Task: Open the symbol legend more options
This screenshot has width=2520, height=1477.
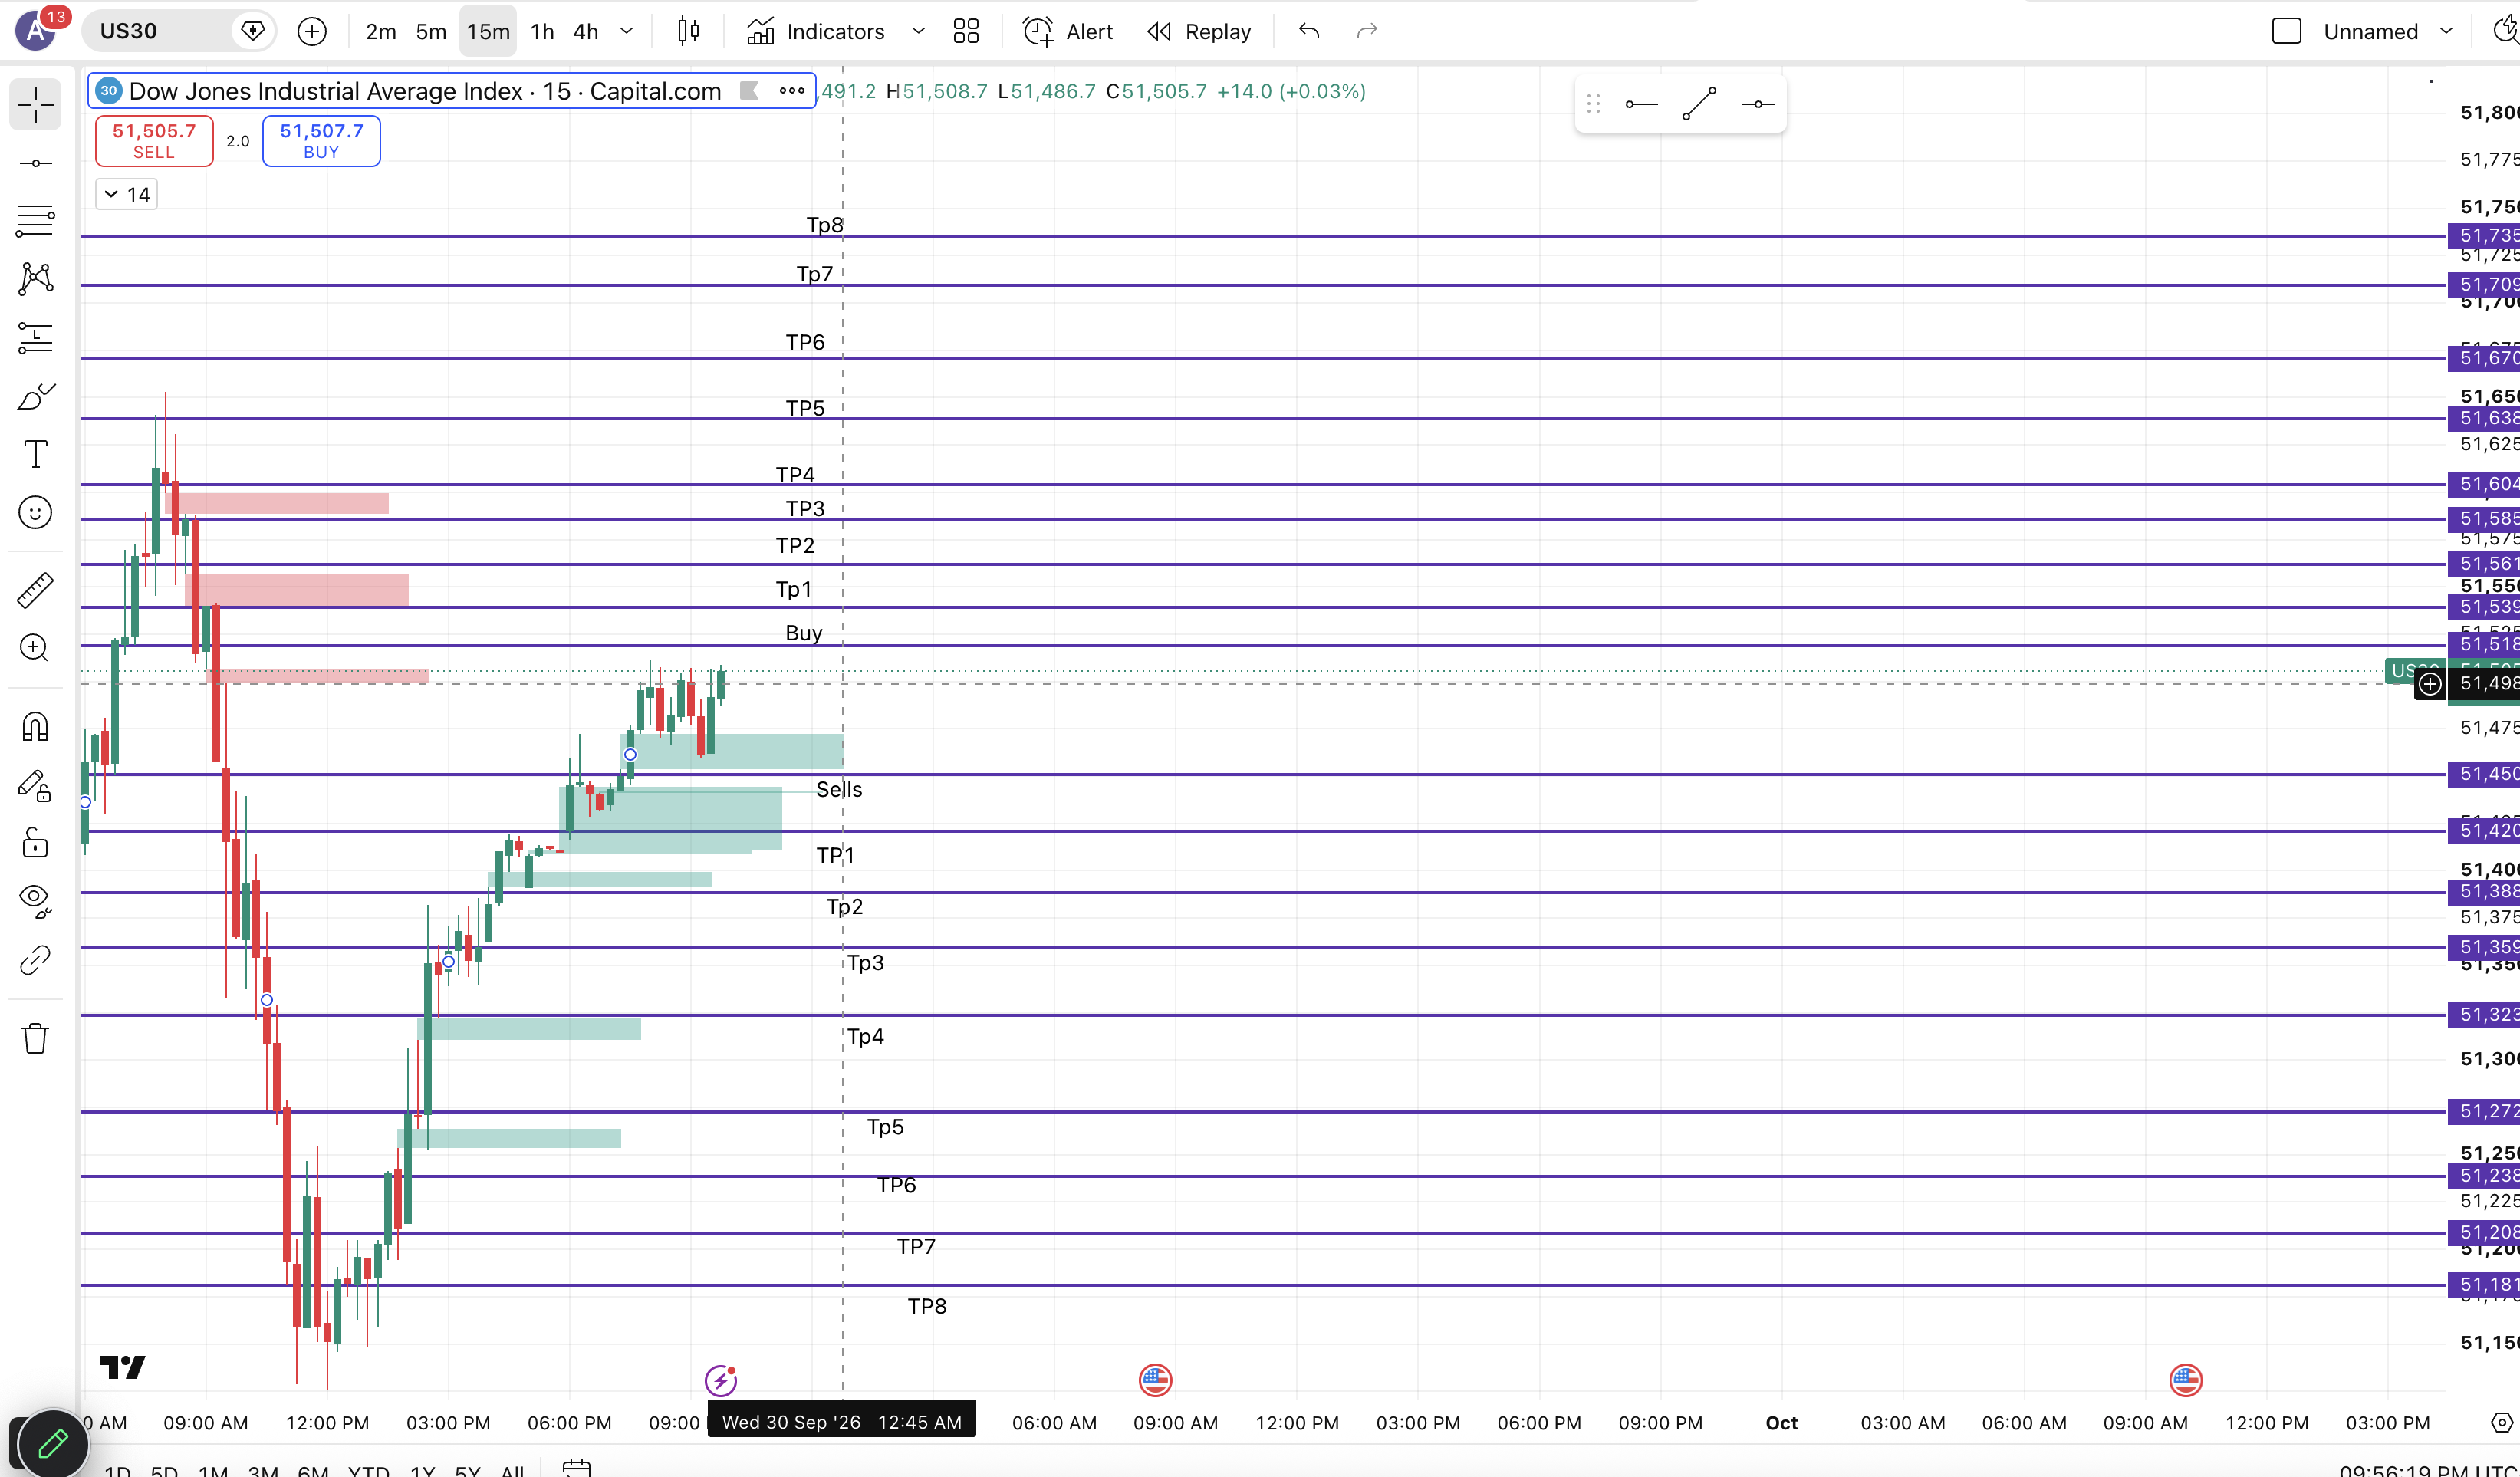Action: click(792, 91)
